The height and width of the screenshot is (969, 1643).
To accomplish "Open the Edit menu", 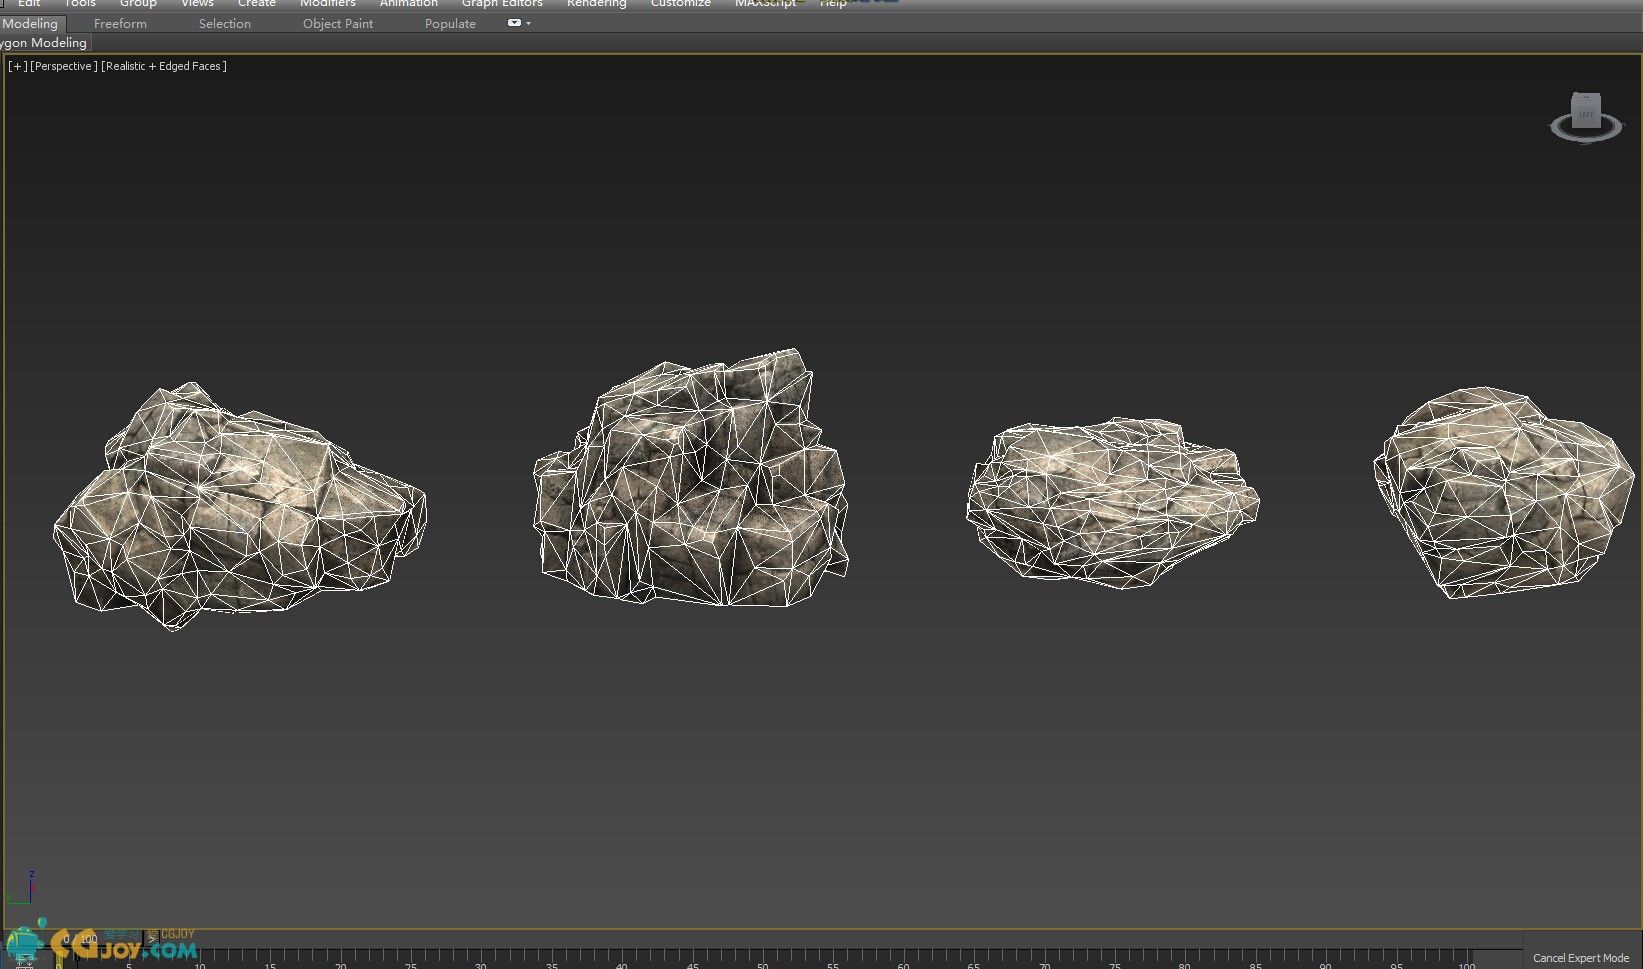I will (29, 4).
